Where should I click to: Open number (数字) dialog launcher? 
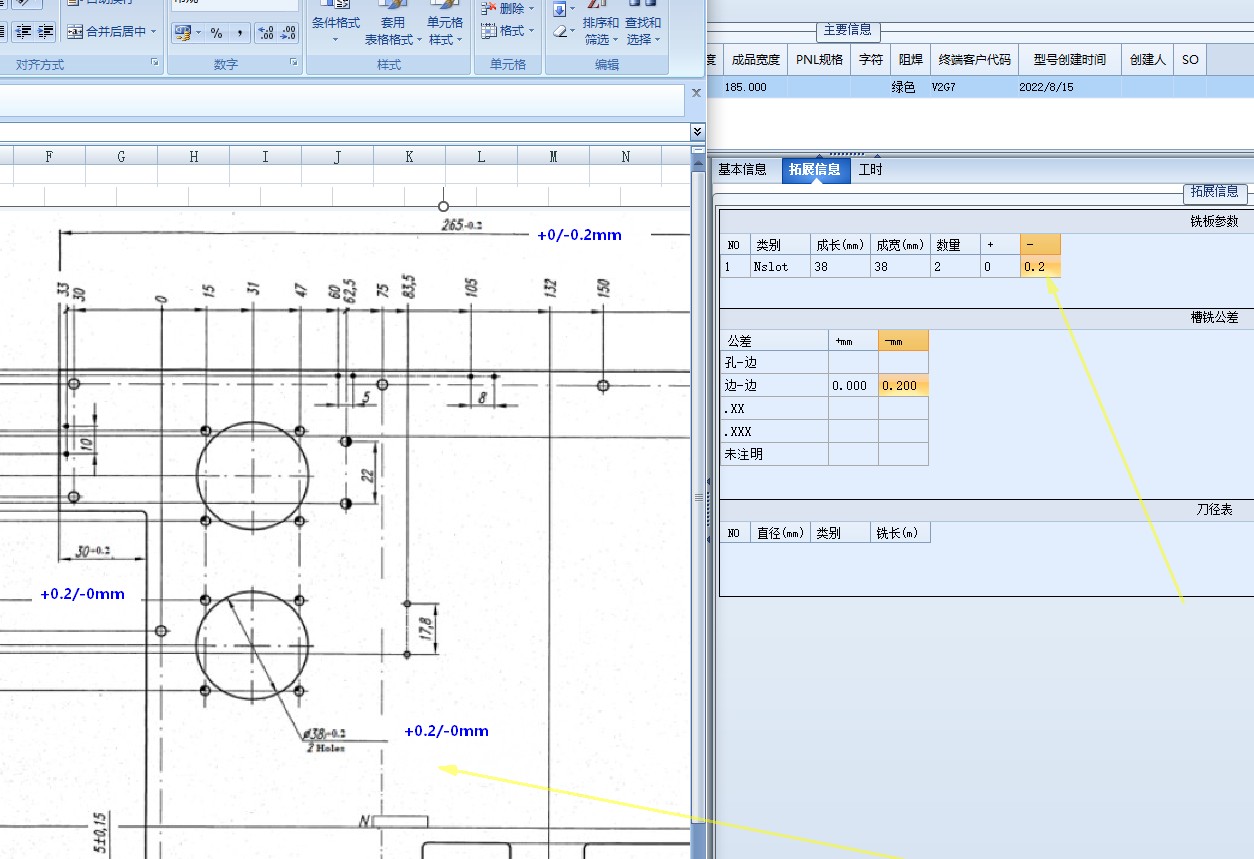point(294,63)
